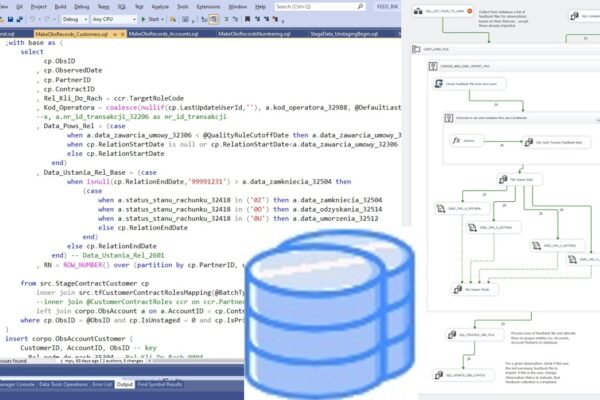
Task: Click the decrease indent icon
Action: point(226,19)
